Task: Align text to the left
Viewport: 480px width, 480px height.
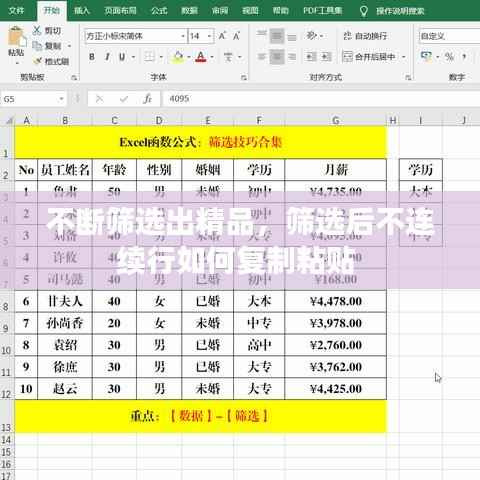Action: click(x=261, y=57)
